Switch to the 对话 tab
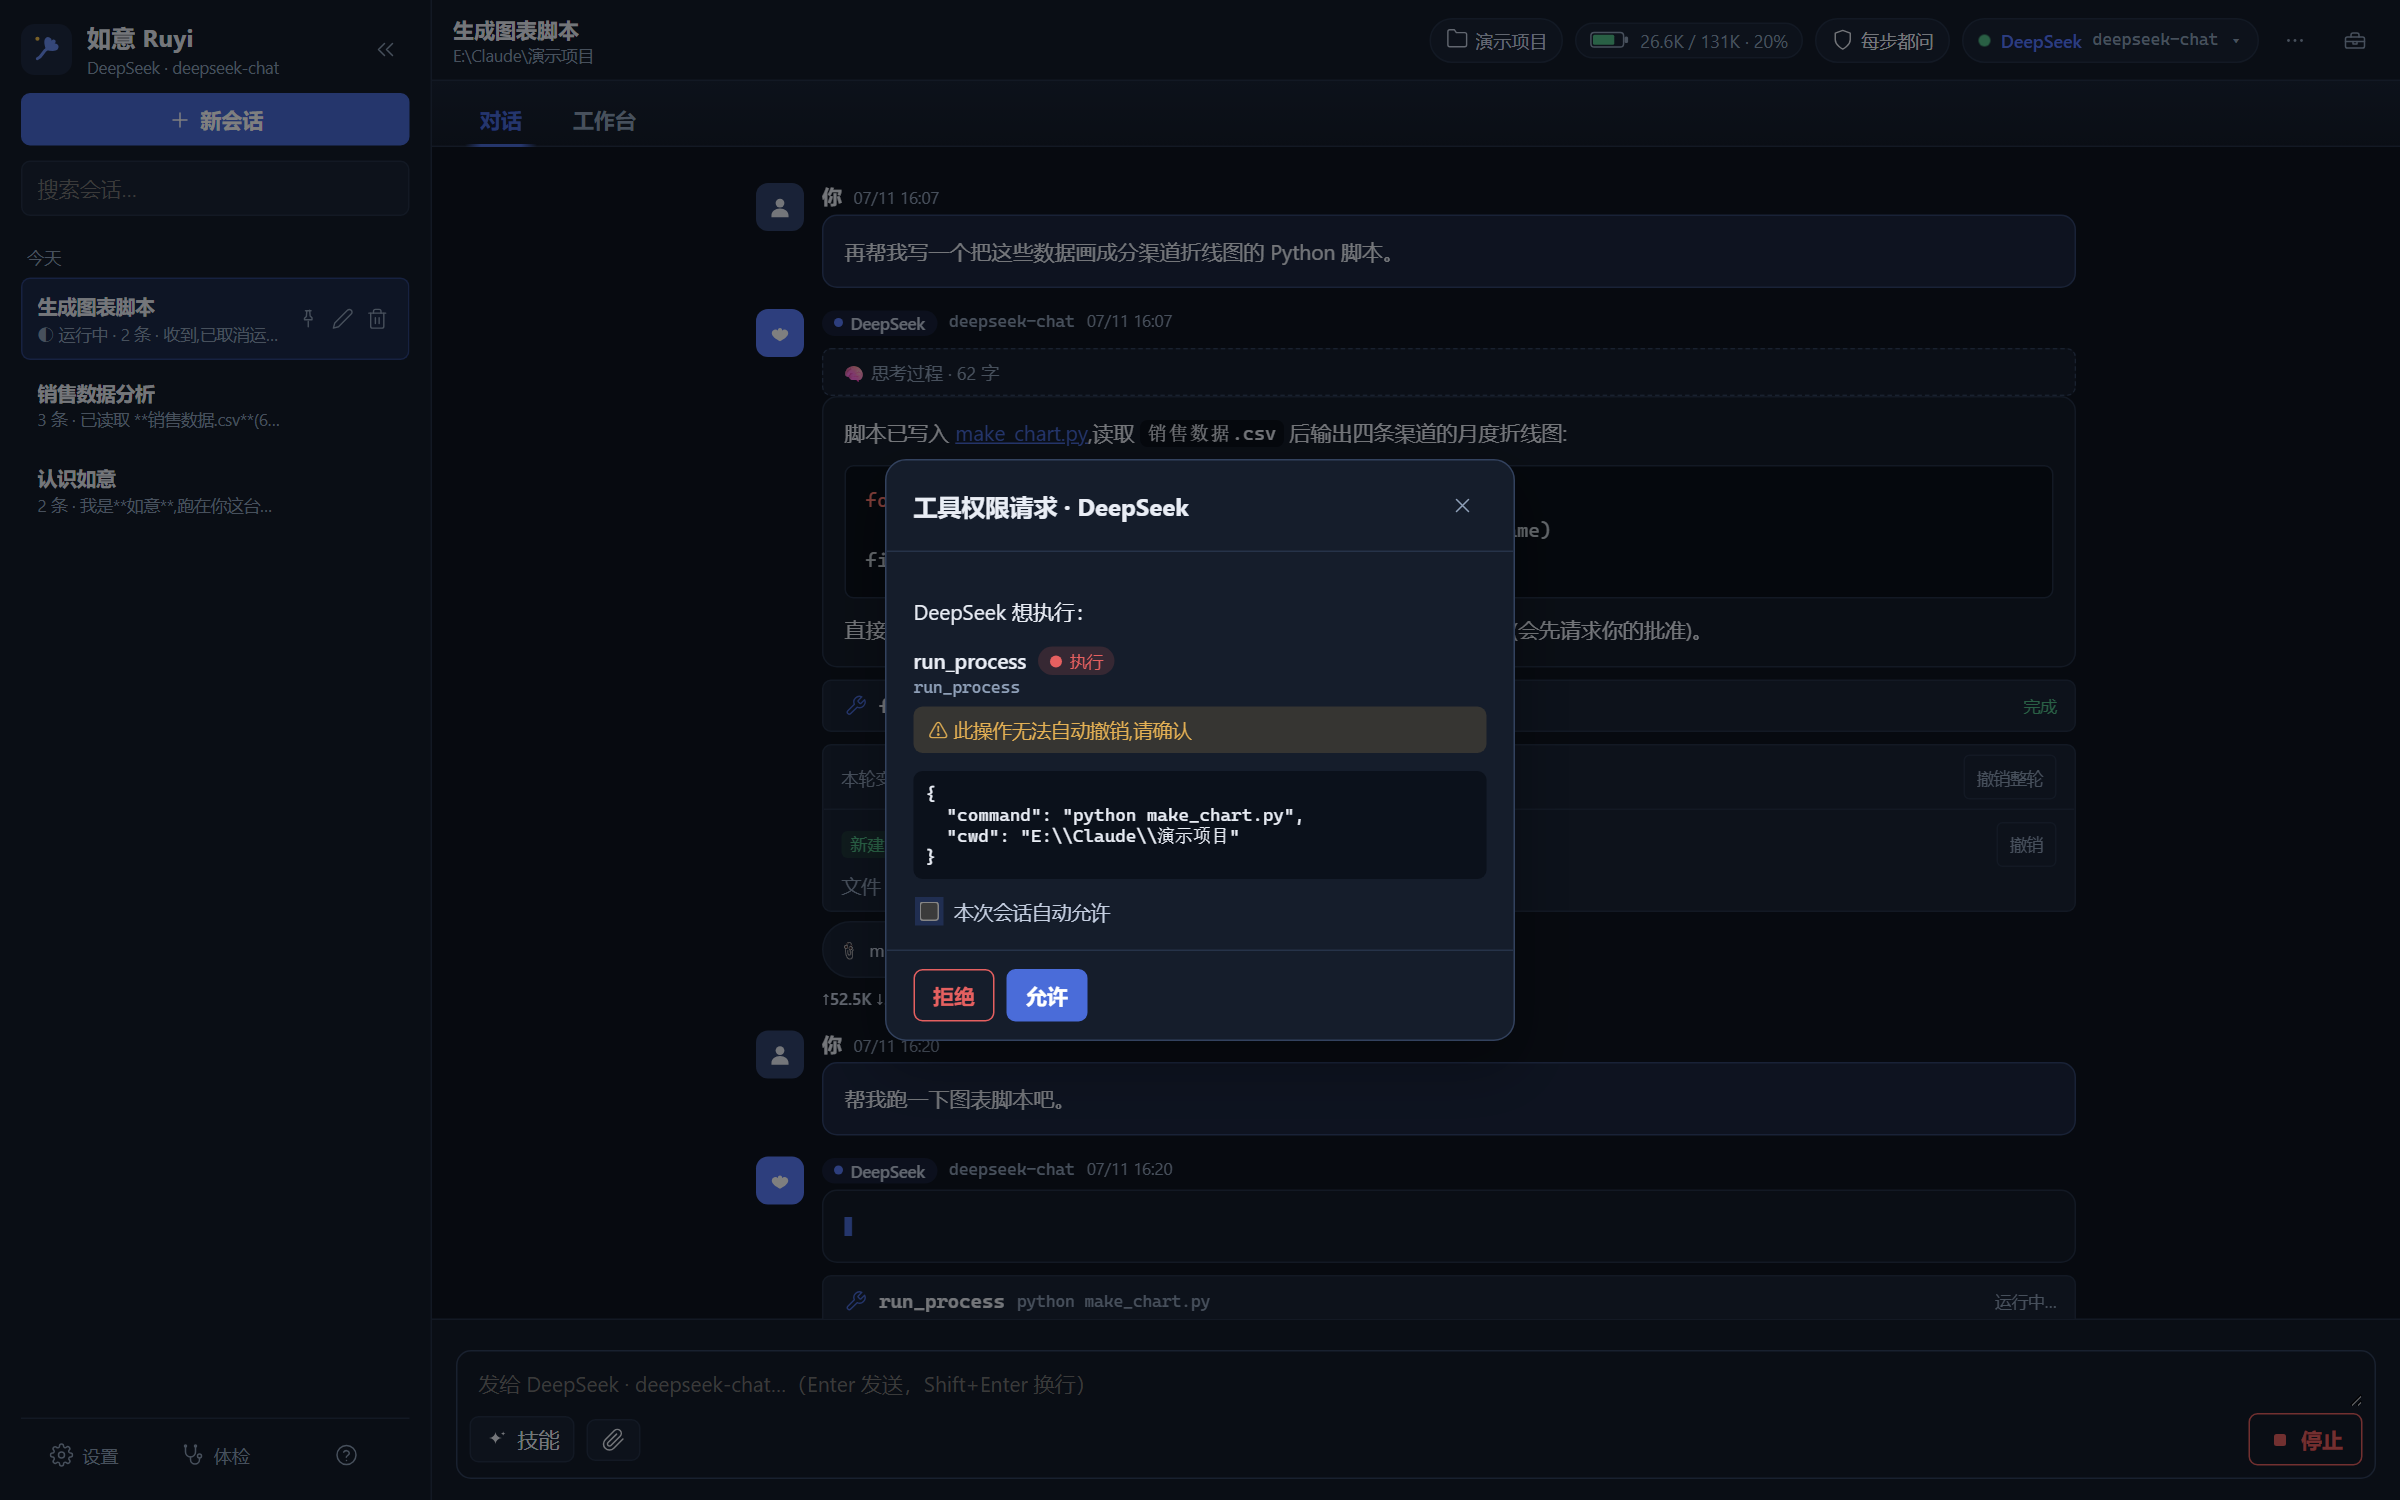The image size is (2400, 1500). pyautogui.click(x=500, y=121)
